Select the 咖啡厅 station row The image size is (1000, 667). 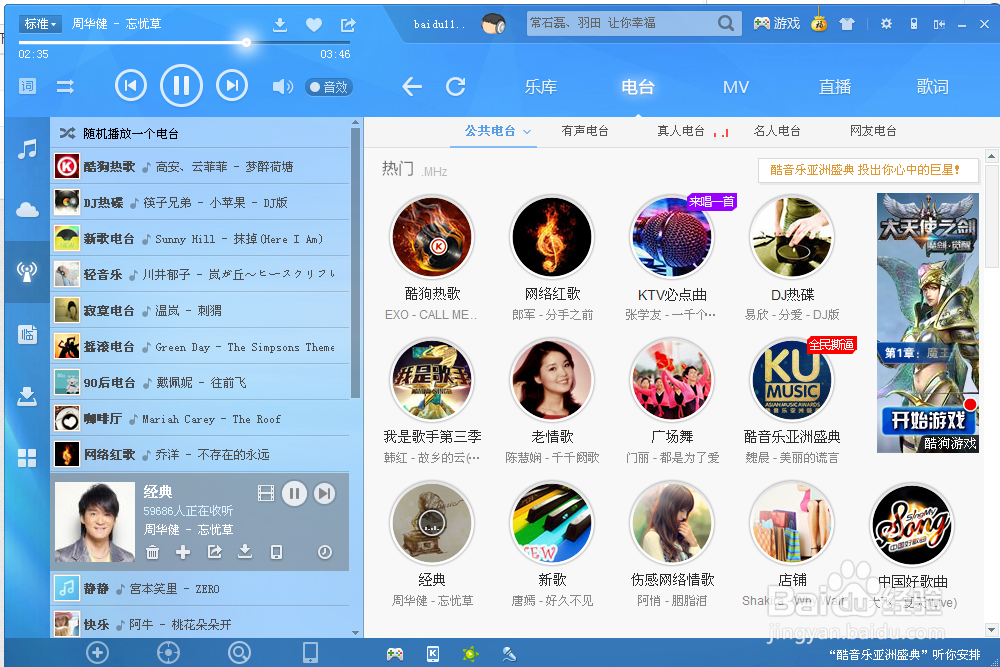click(200, 419)
